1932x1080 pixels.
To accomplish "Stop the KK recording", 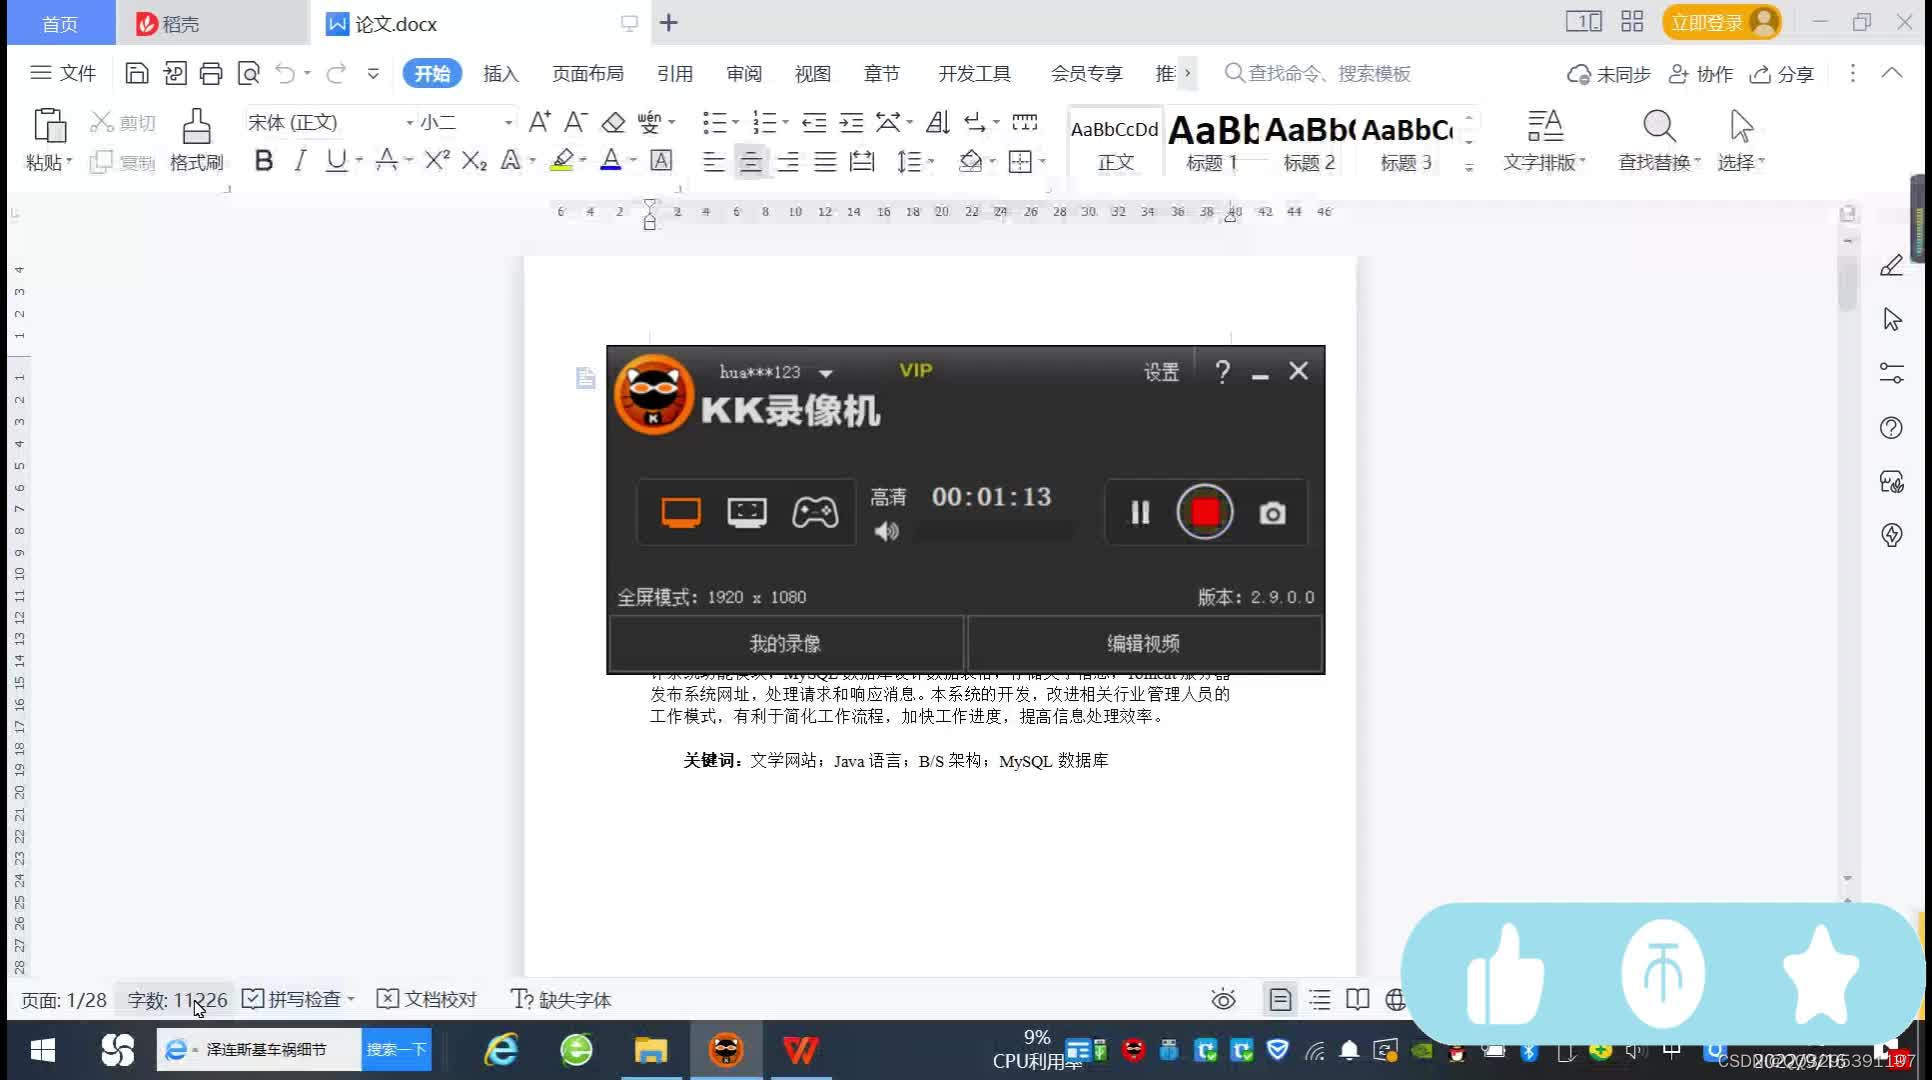I will [1205, 512].
